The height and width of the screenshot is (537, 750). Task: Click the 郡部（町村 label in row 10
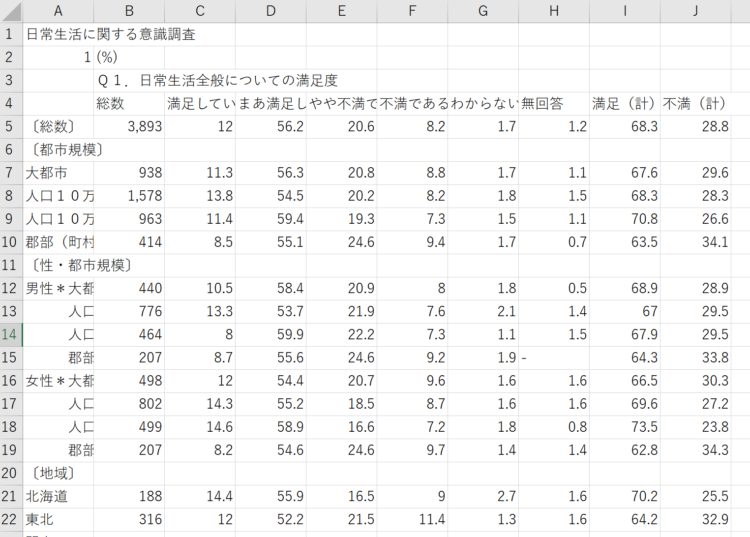pos(60,242)
